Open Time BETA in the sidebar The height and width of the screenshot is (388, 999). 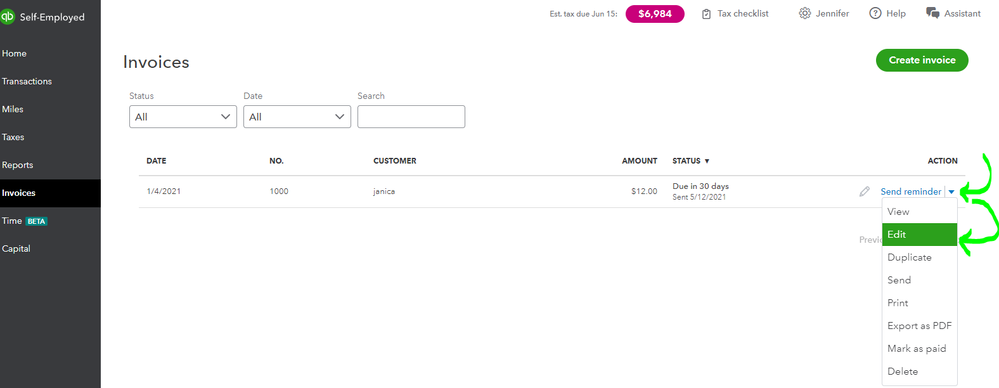tap(50, 221)
